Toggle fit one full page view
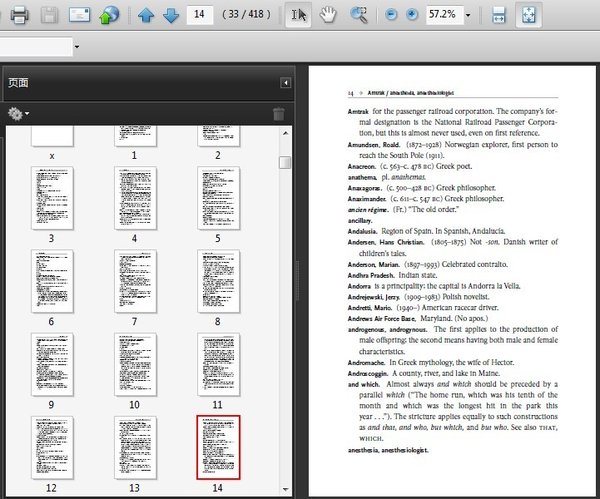600x499 pixels. pos(528,15)
